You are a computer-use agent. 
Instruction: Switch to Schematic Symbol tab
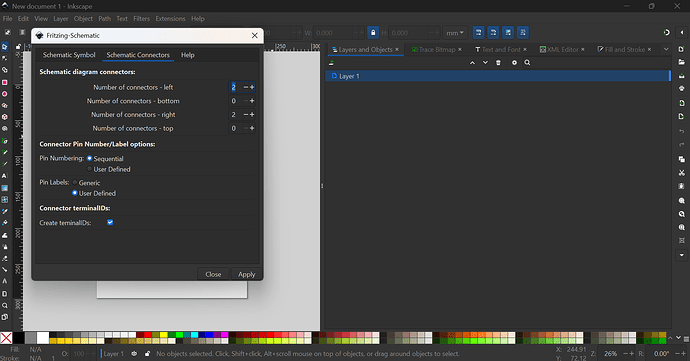(x=69, y=55)
